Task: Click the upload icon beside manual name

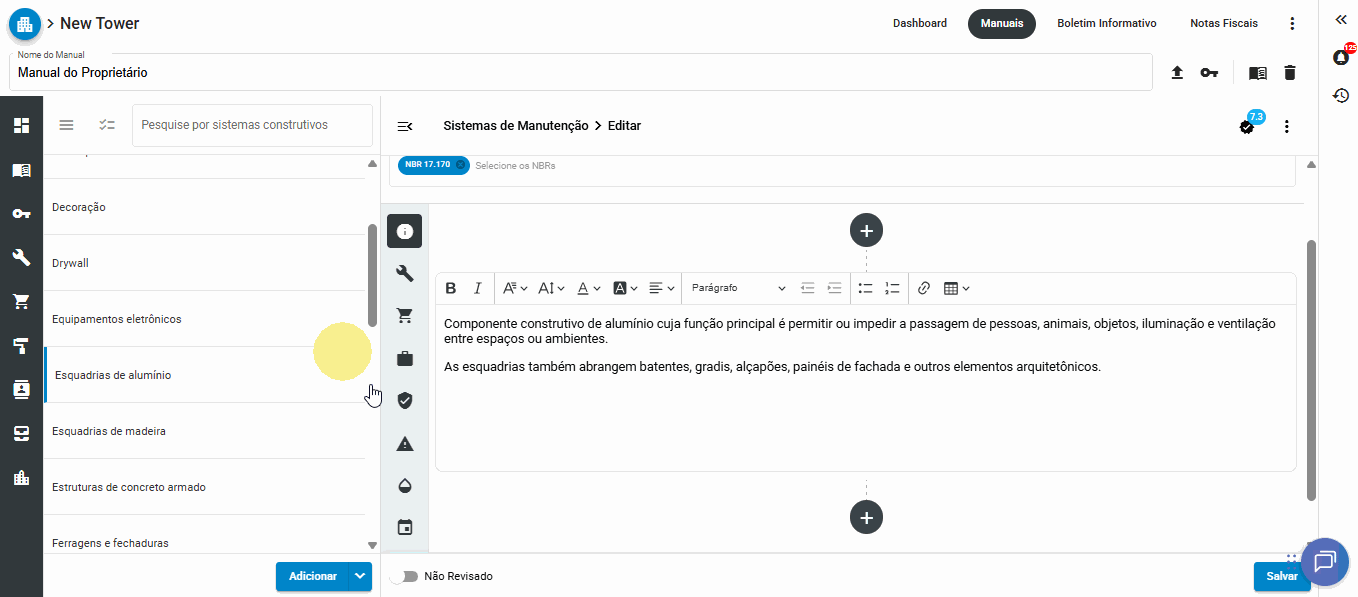Action: pyautogui.click(x=1177, y=73)
